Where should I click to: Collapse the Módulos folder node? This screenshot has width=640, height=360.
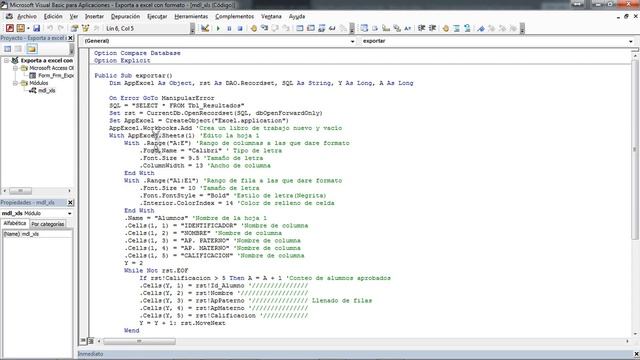pos(15,83)
